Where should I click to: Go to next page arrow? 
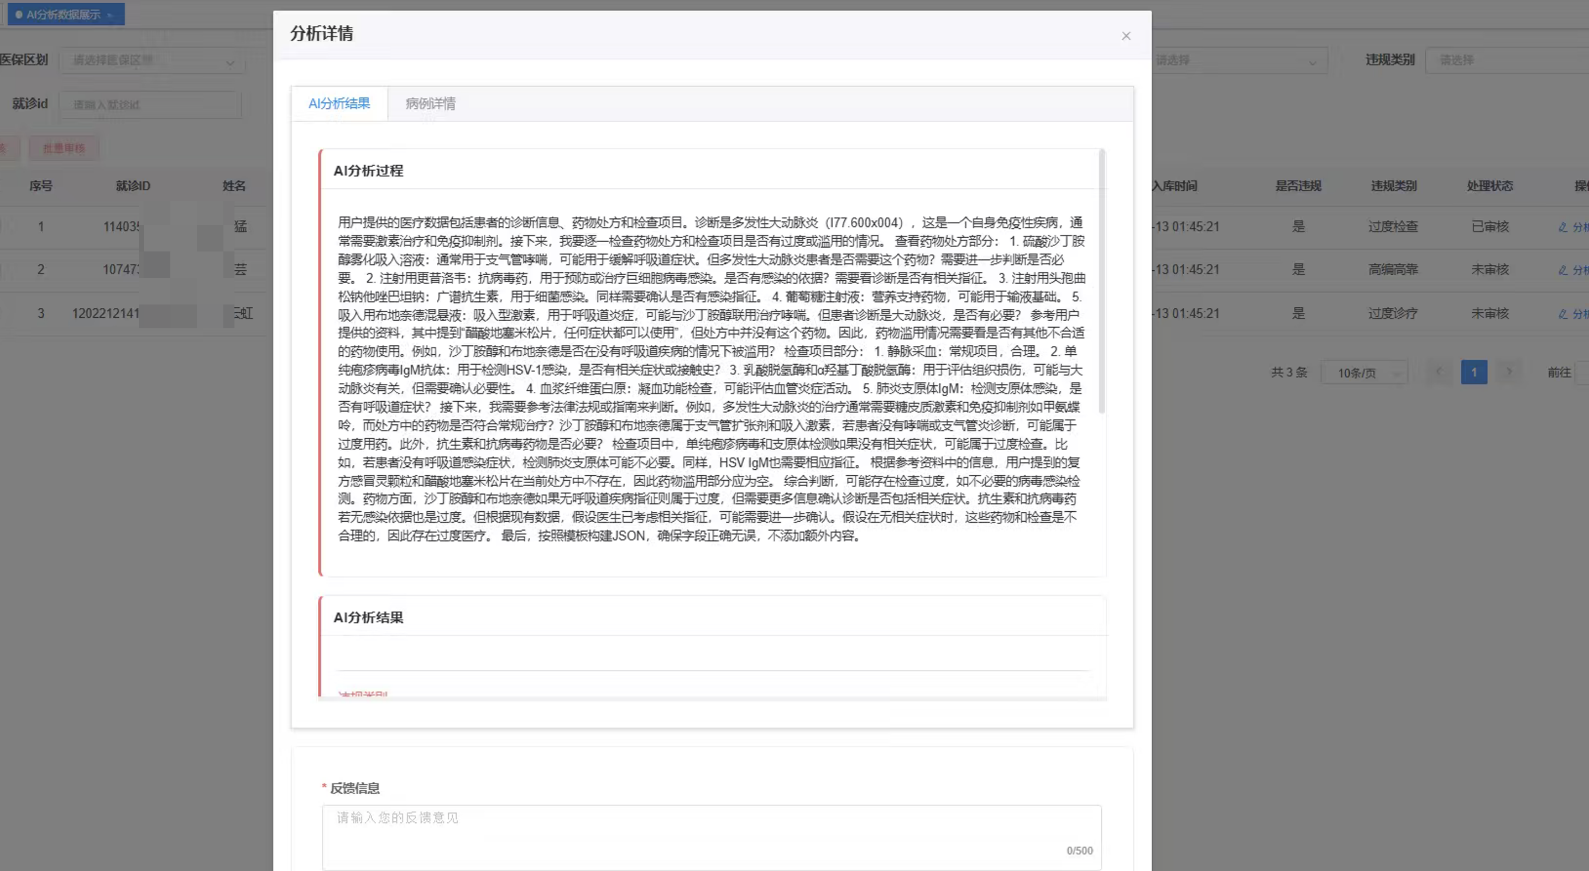point(1509,372)
